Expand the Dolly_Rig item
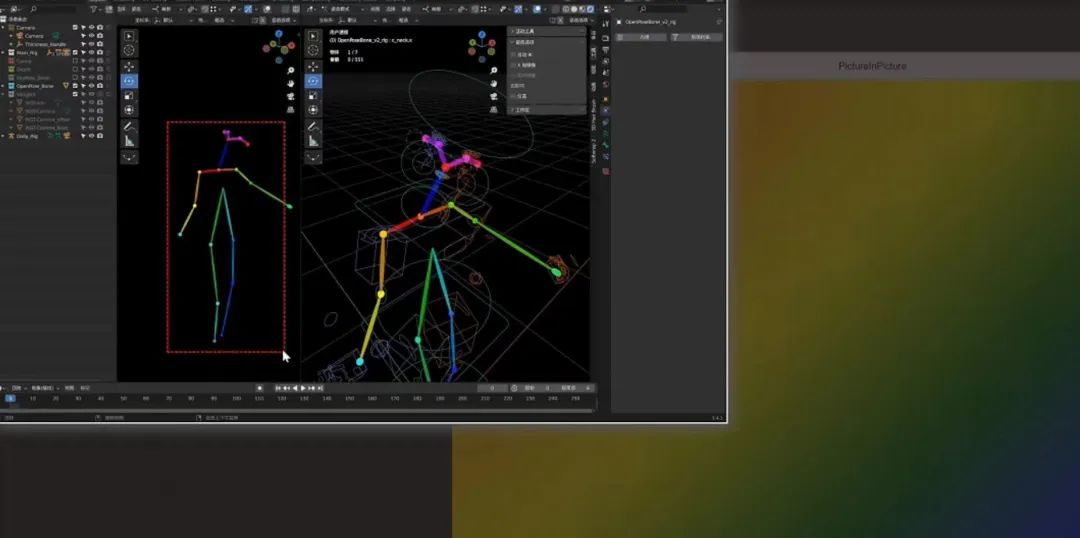 [x=3, y=136]
